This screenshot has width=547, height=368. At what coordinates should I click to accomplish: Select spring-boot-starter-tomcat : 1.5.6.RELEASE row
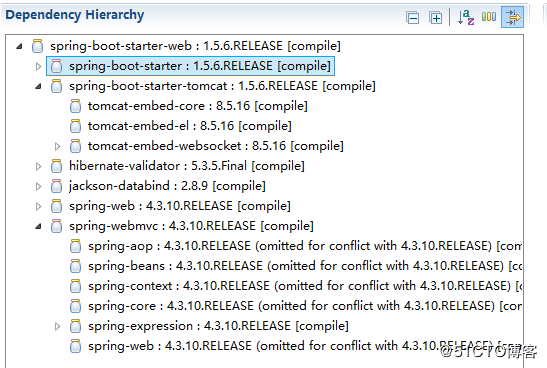222,86
